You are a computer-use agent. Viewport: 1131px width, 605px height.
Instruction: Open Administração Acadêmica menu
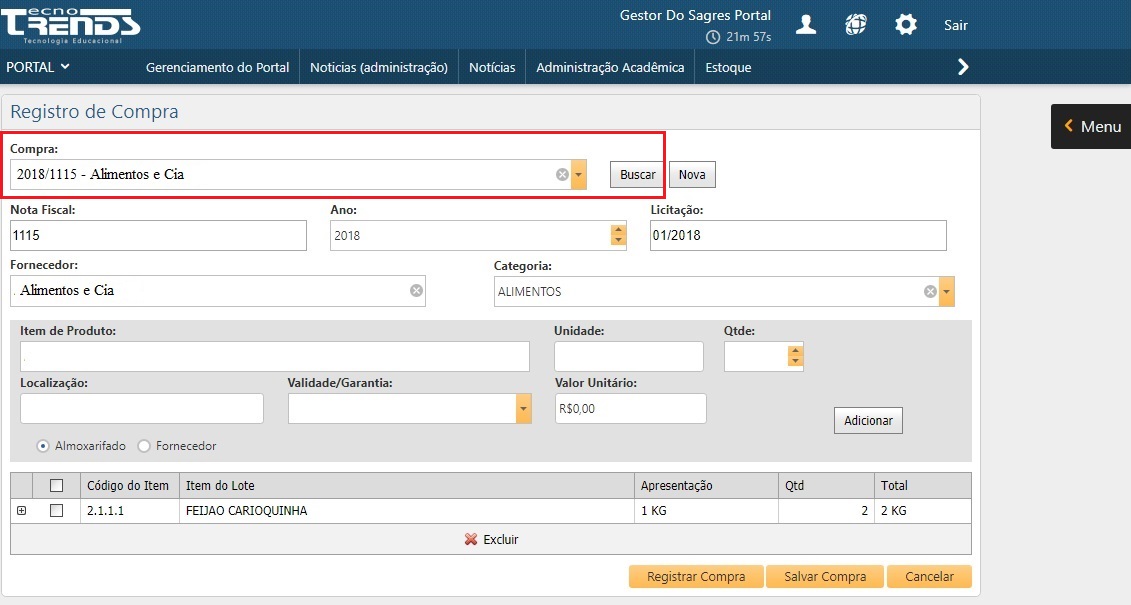coord(610,68)
